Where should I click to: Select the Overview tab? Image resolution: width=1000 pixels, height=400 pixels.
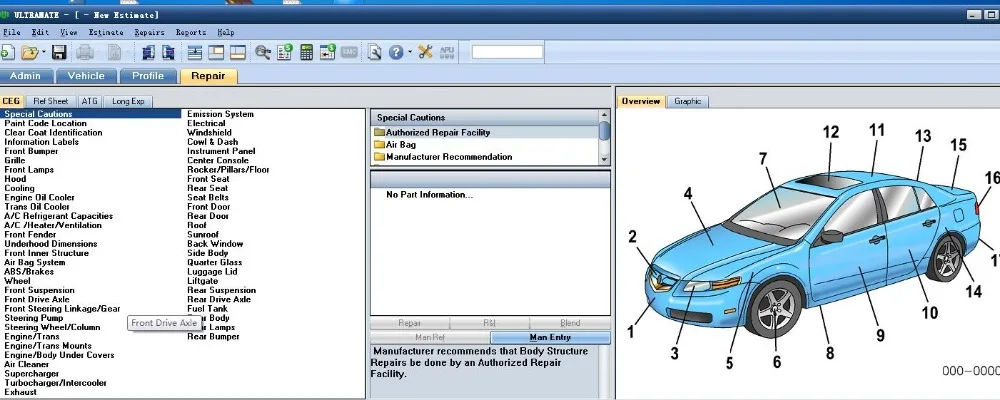pos(641,101)
